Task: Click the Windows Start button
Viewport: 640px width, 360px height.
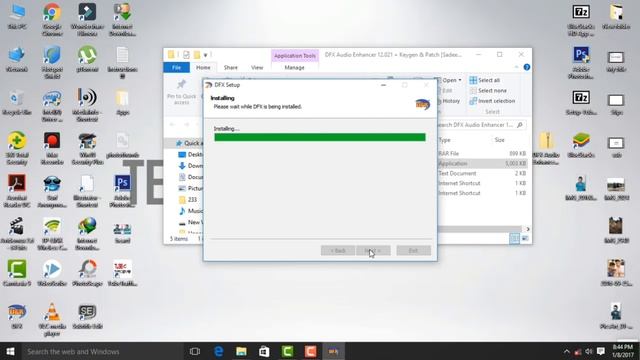Action: click(x=10, y=351)
